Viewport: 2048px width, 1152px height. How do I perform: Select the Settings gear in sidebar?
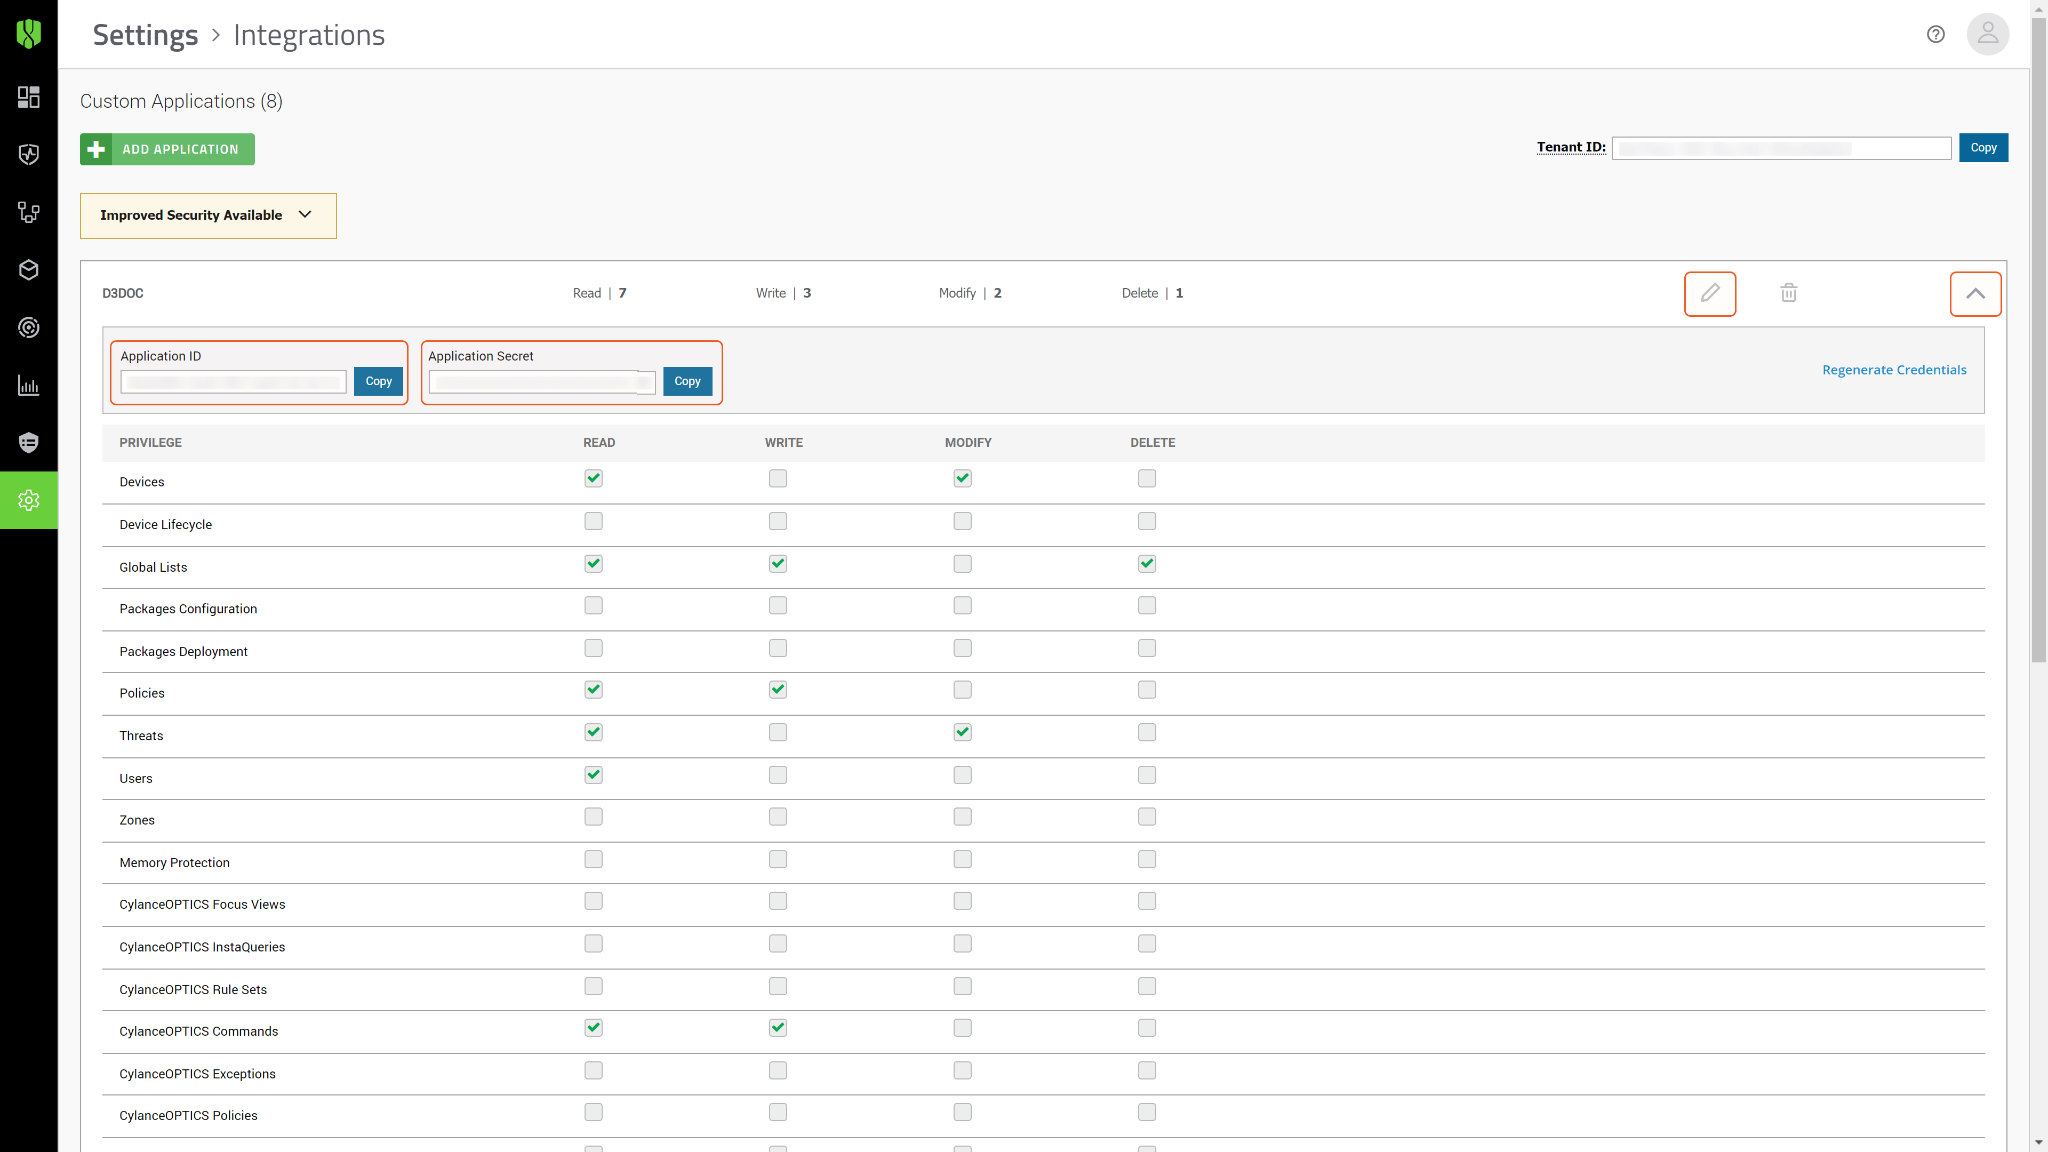pyautogui.click(x=29, y=500)
